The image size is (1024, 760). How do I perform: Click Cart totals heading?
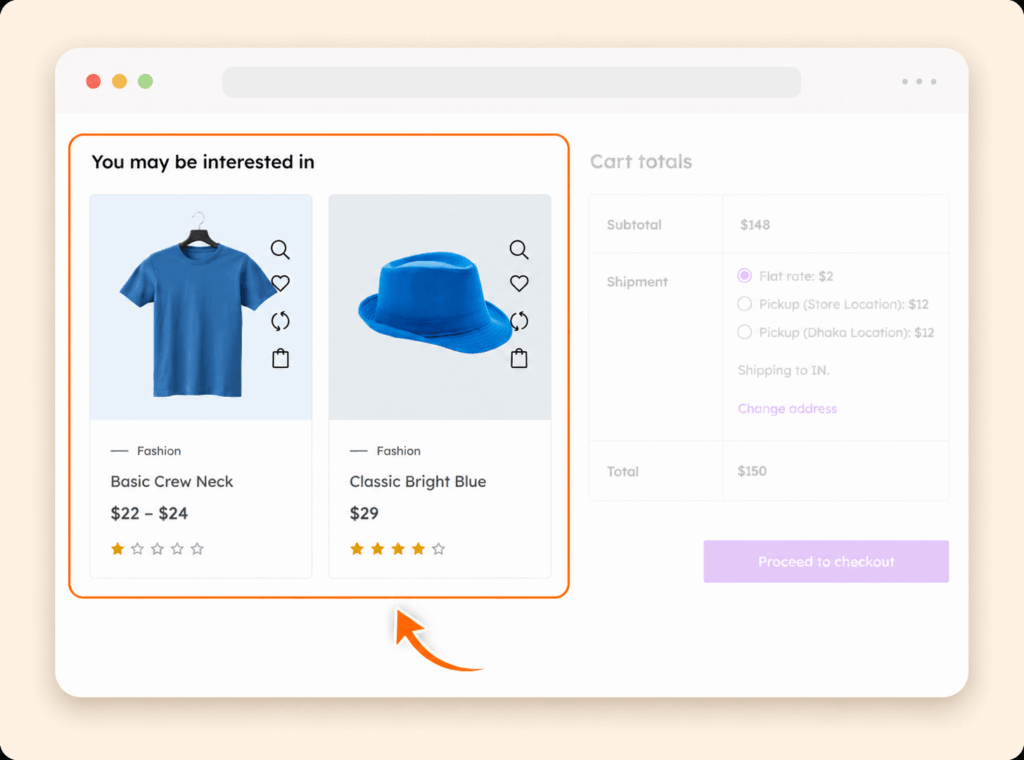click(x=641, y=161)
